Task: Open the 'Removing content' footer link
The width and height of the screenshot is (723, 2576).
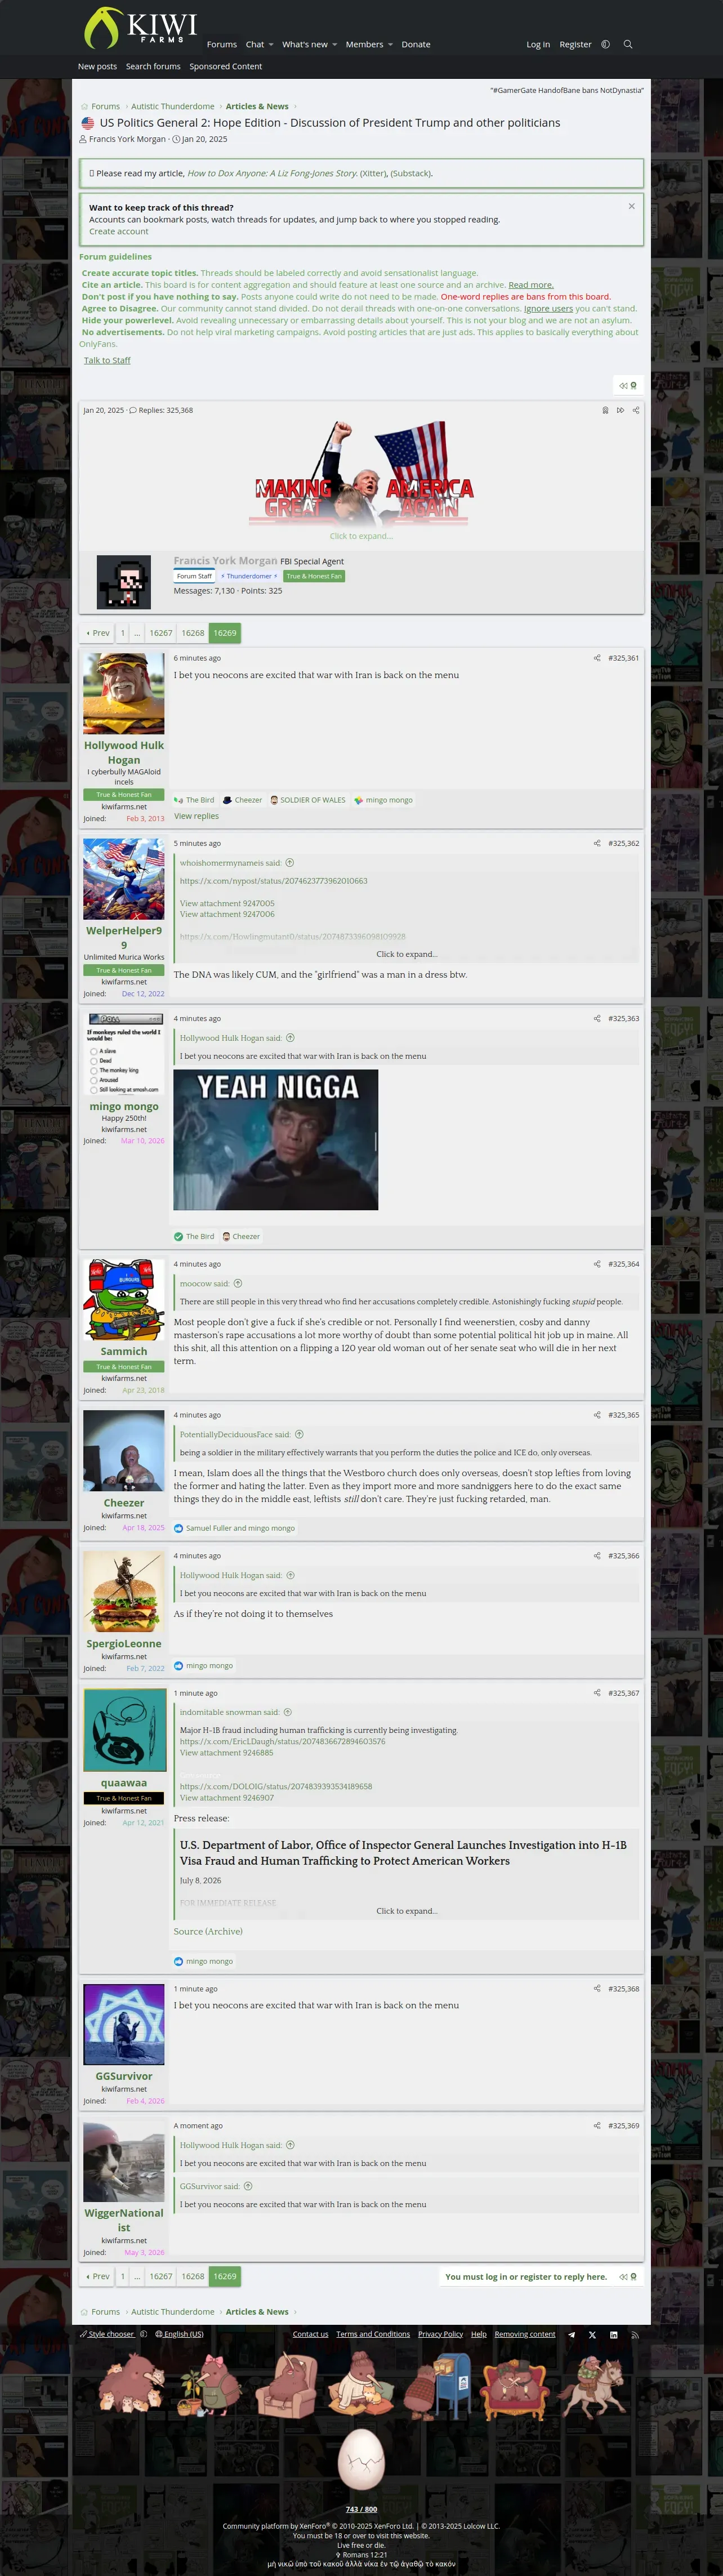Action: pos(525,2334)
